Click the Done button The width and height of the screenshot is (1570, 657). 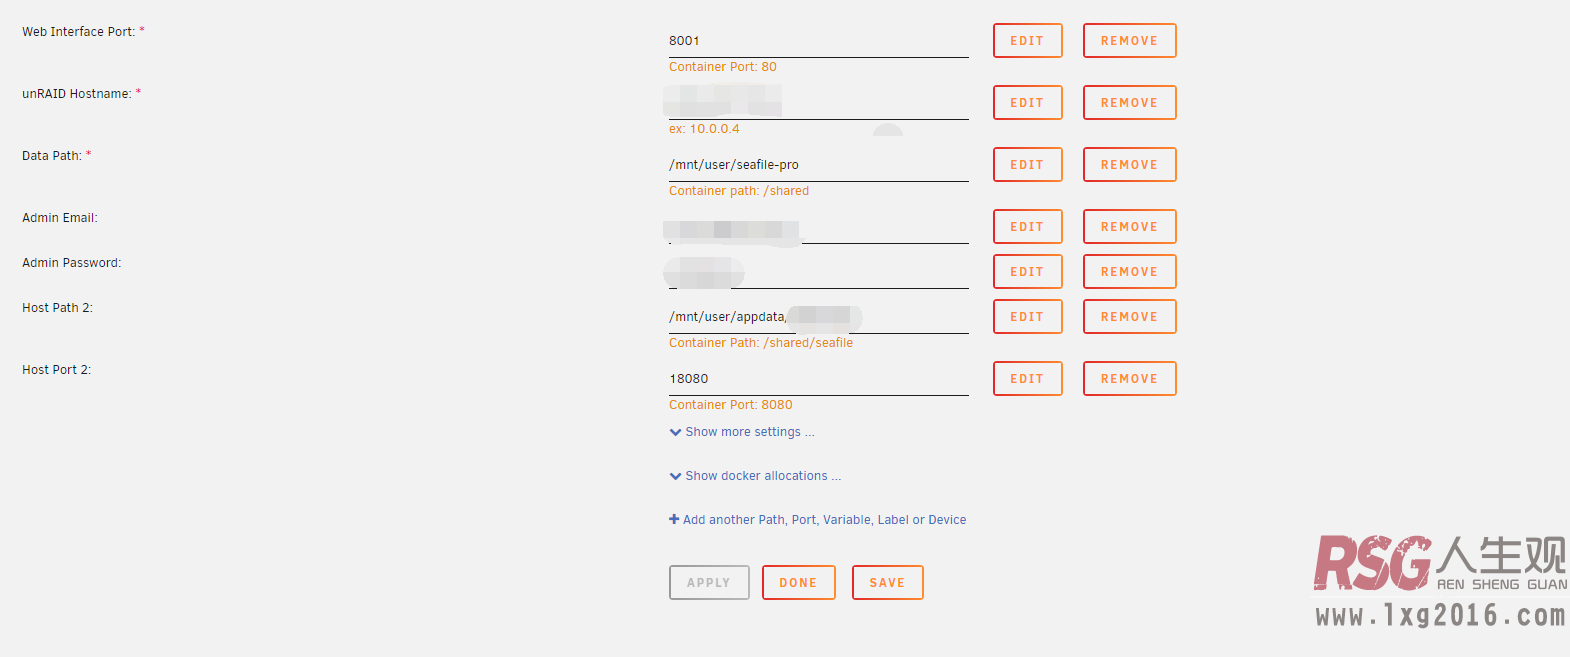click(798, 583)
